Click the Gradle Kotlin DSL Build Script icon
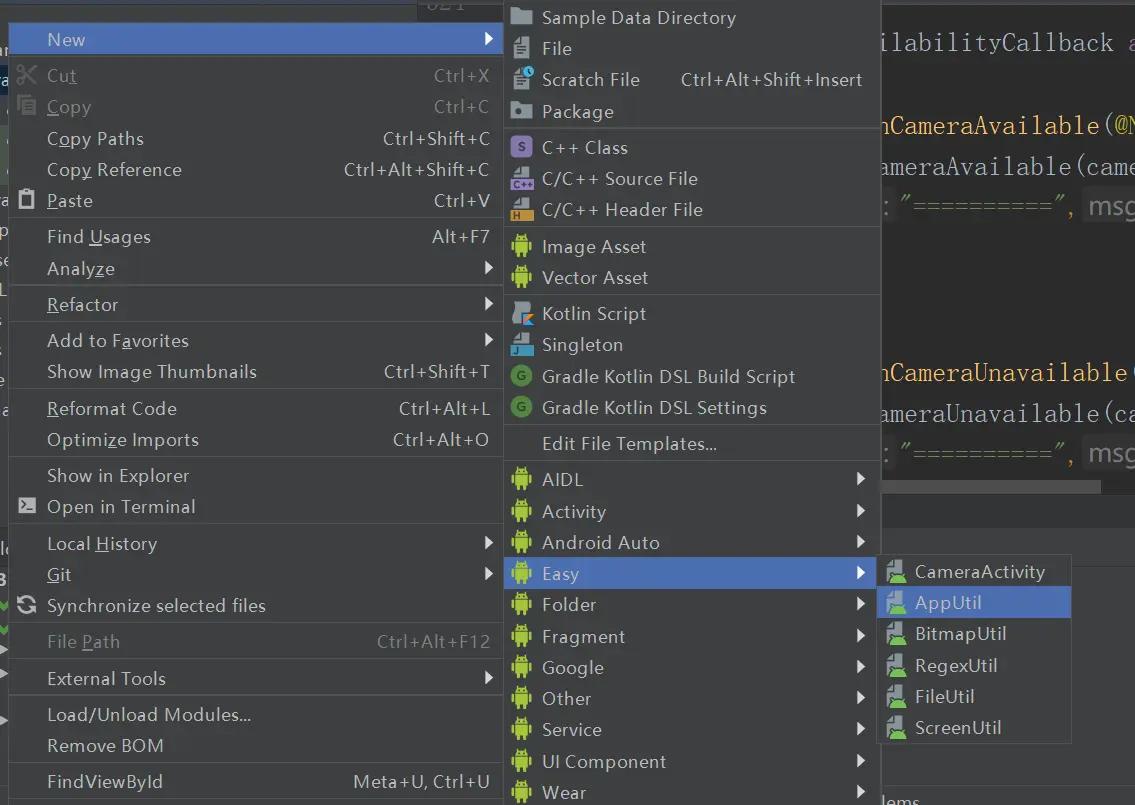This screenshot has height=805, width=1135. (521, 376)
